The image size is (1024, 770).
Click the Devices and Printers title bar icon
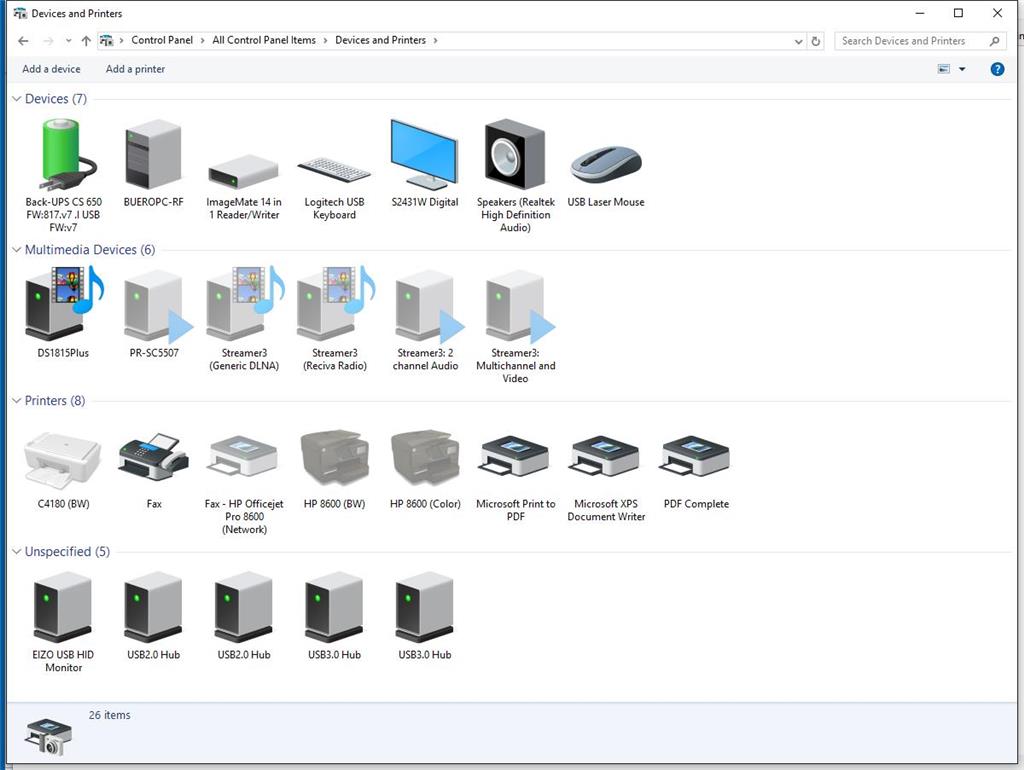[x=20, y=13]
